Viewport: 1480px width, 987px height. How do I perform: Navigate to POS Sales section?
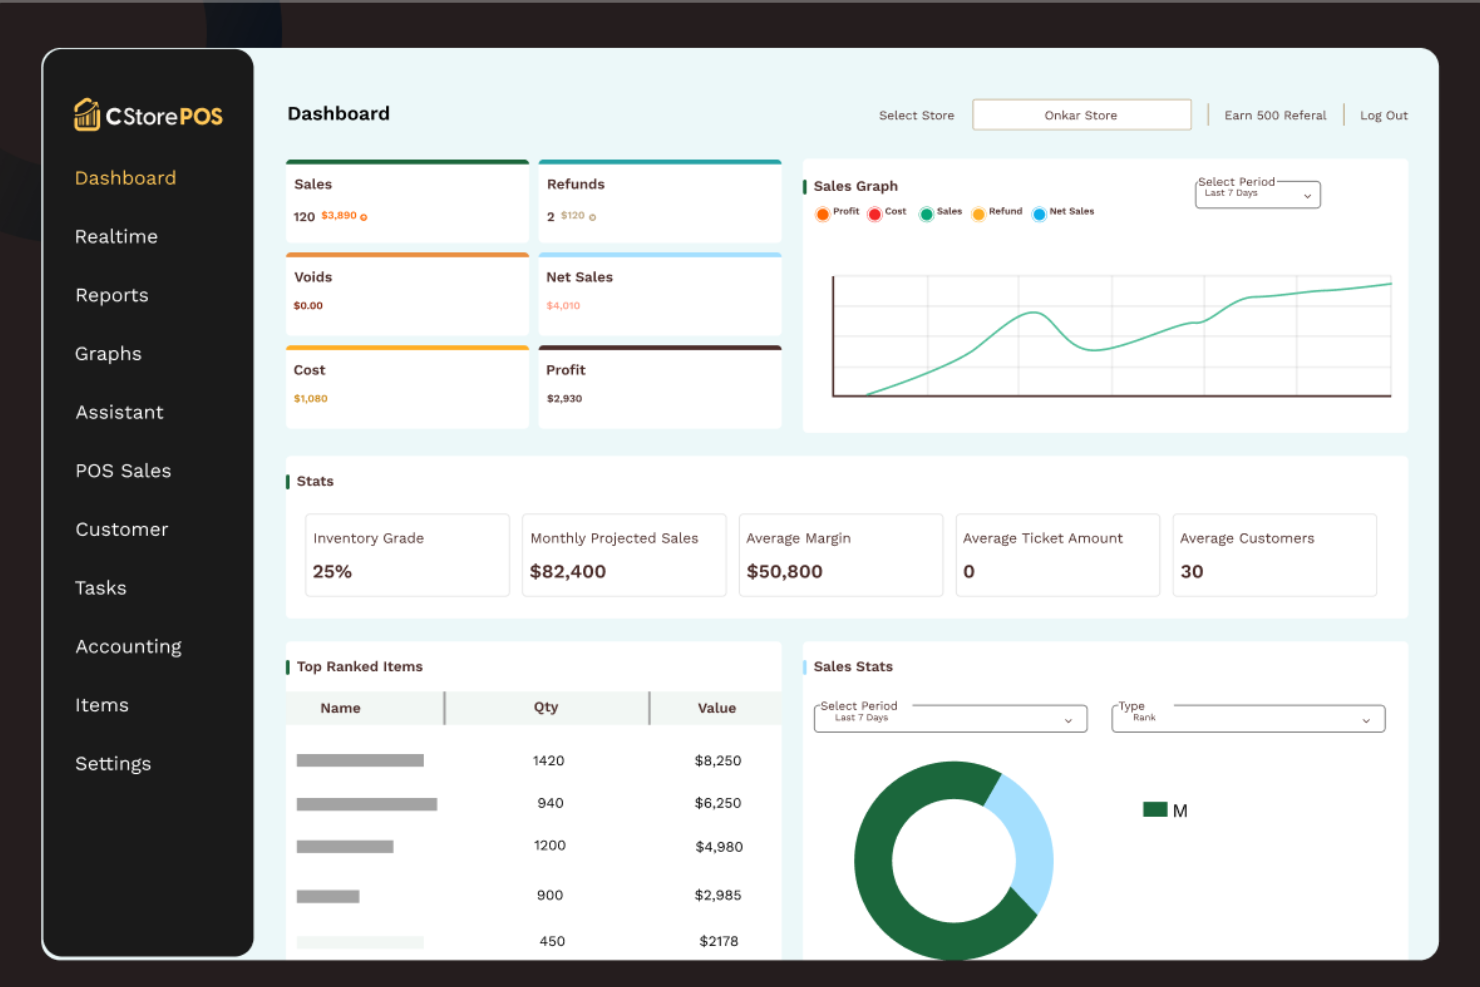(123, 471)
